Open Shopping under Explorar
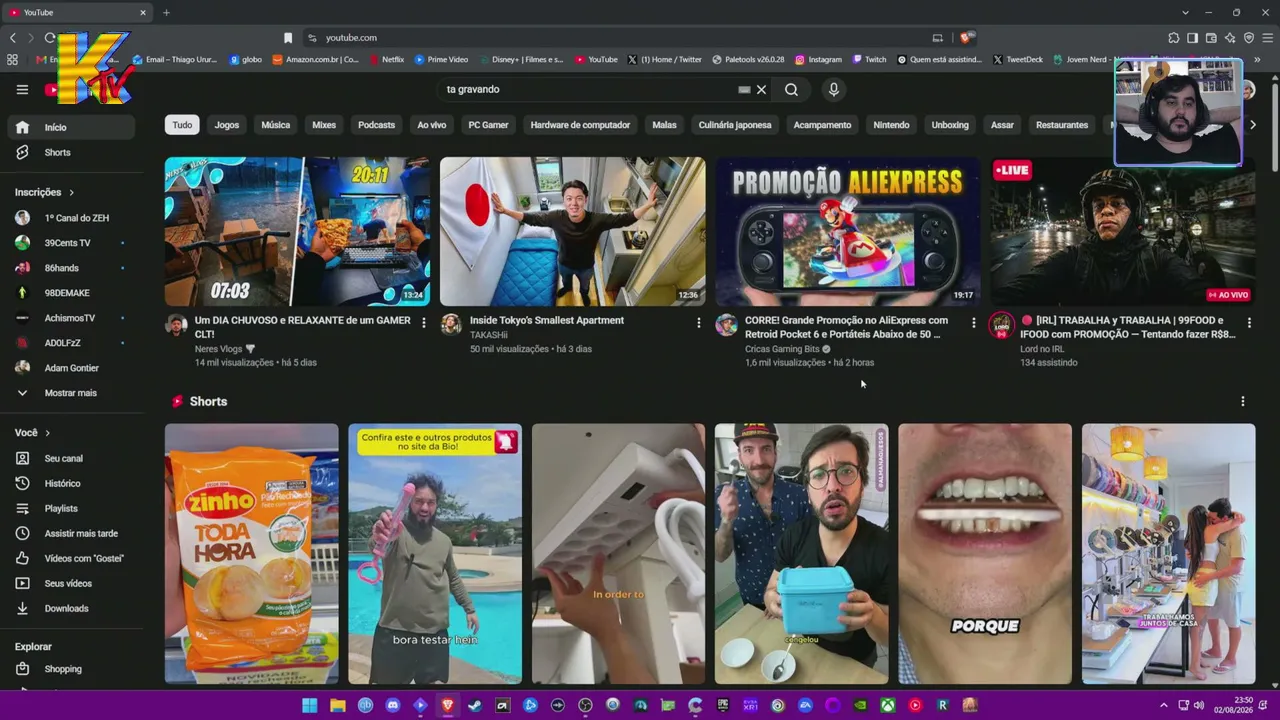The image size is (1280, 720). (71, 669)
